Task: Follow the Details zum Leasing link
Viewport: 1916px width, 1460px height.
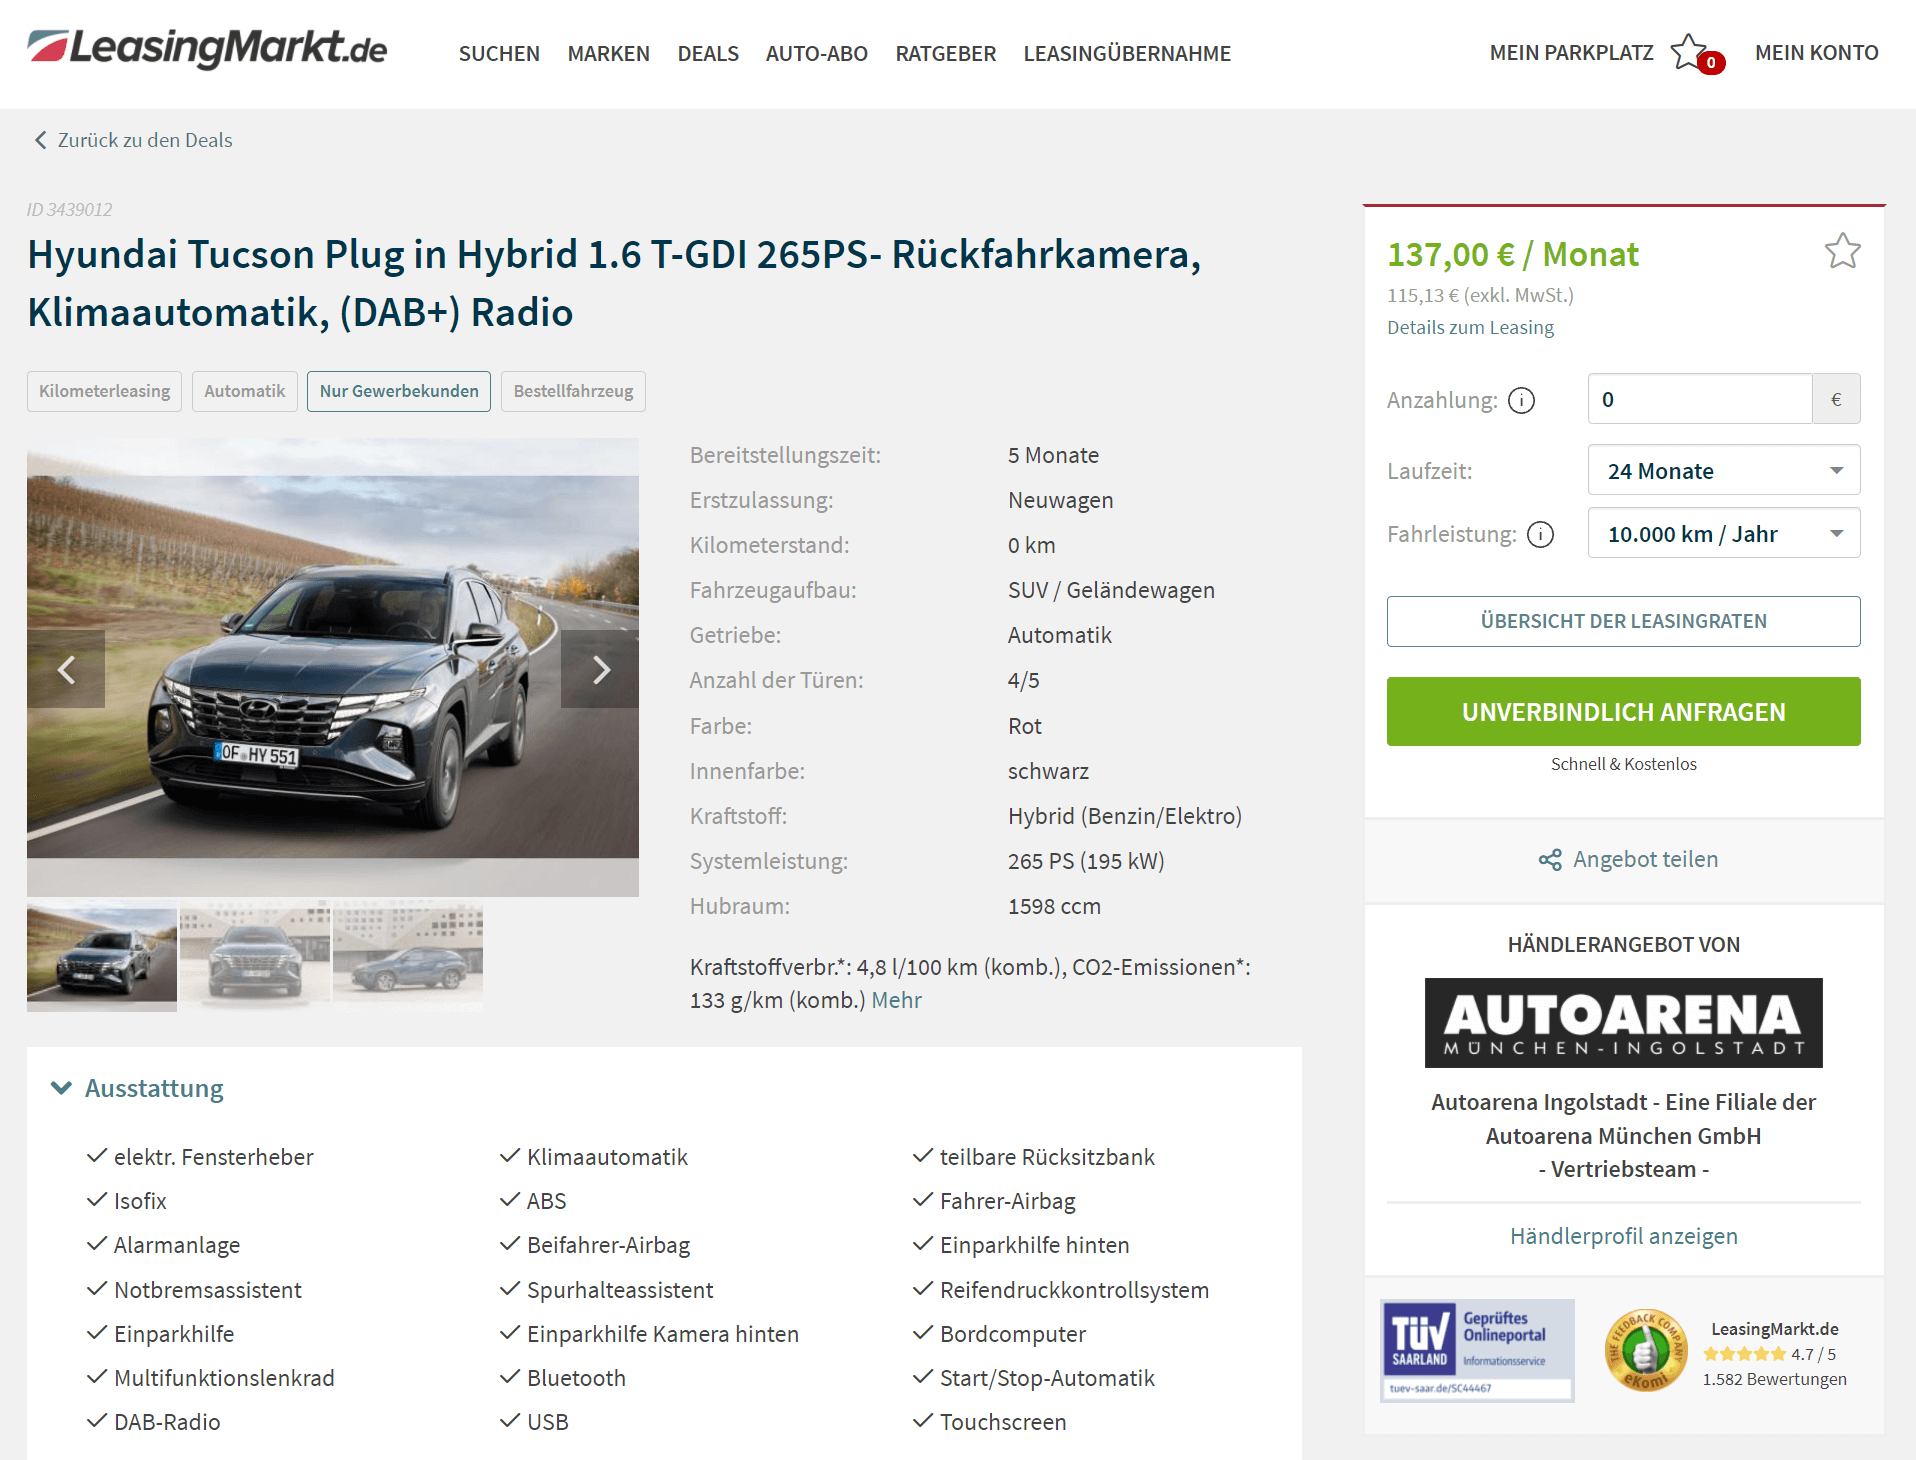Action: [x=1470, y=327]
